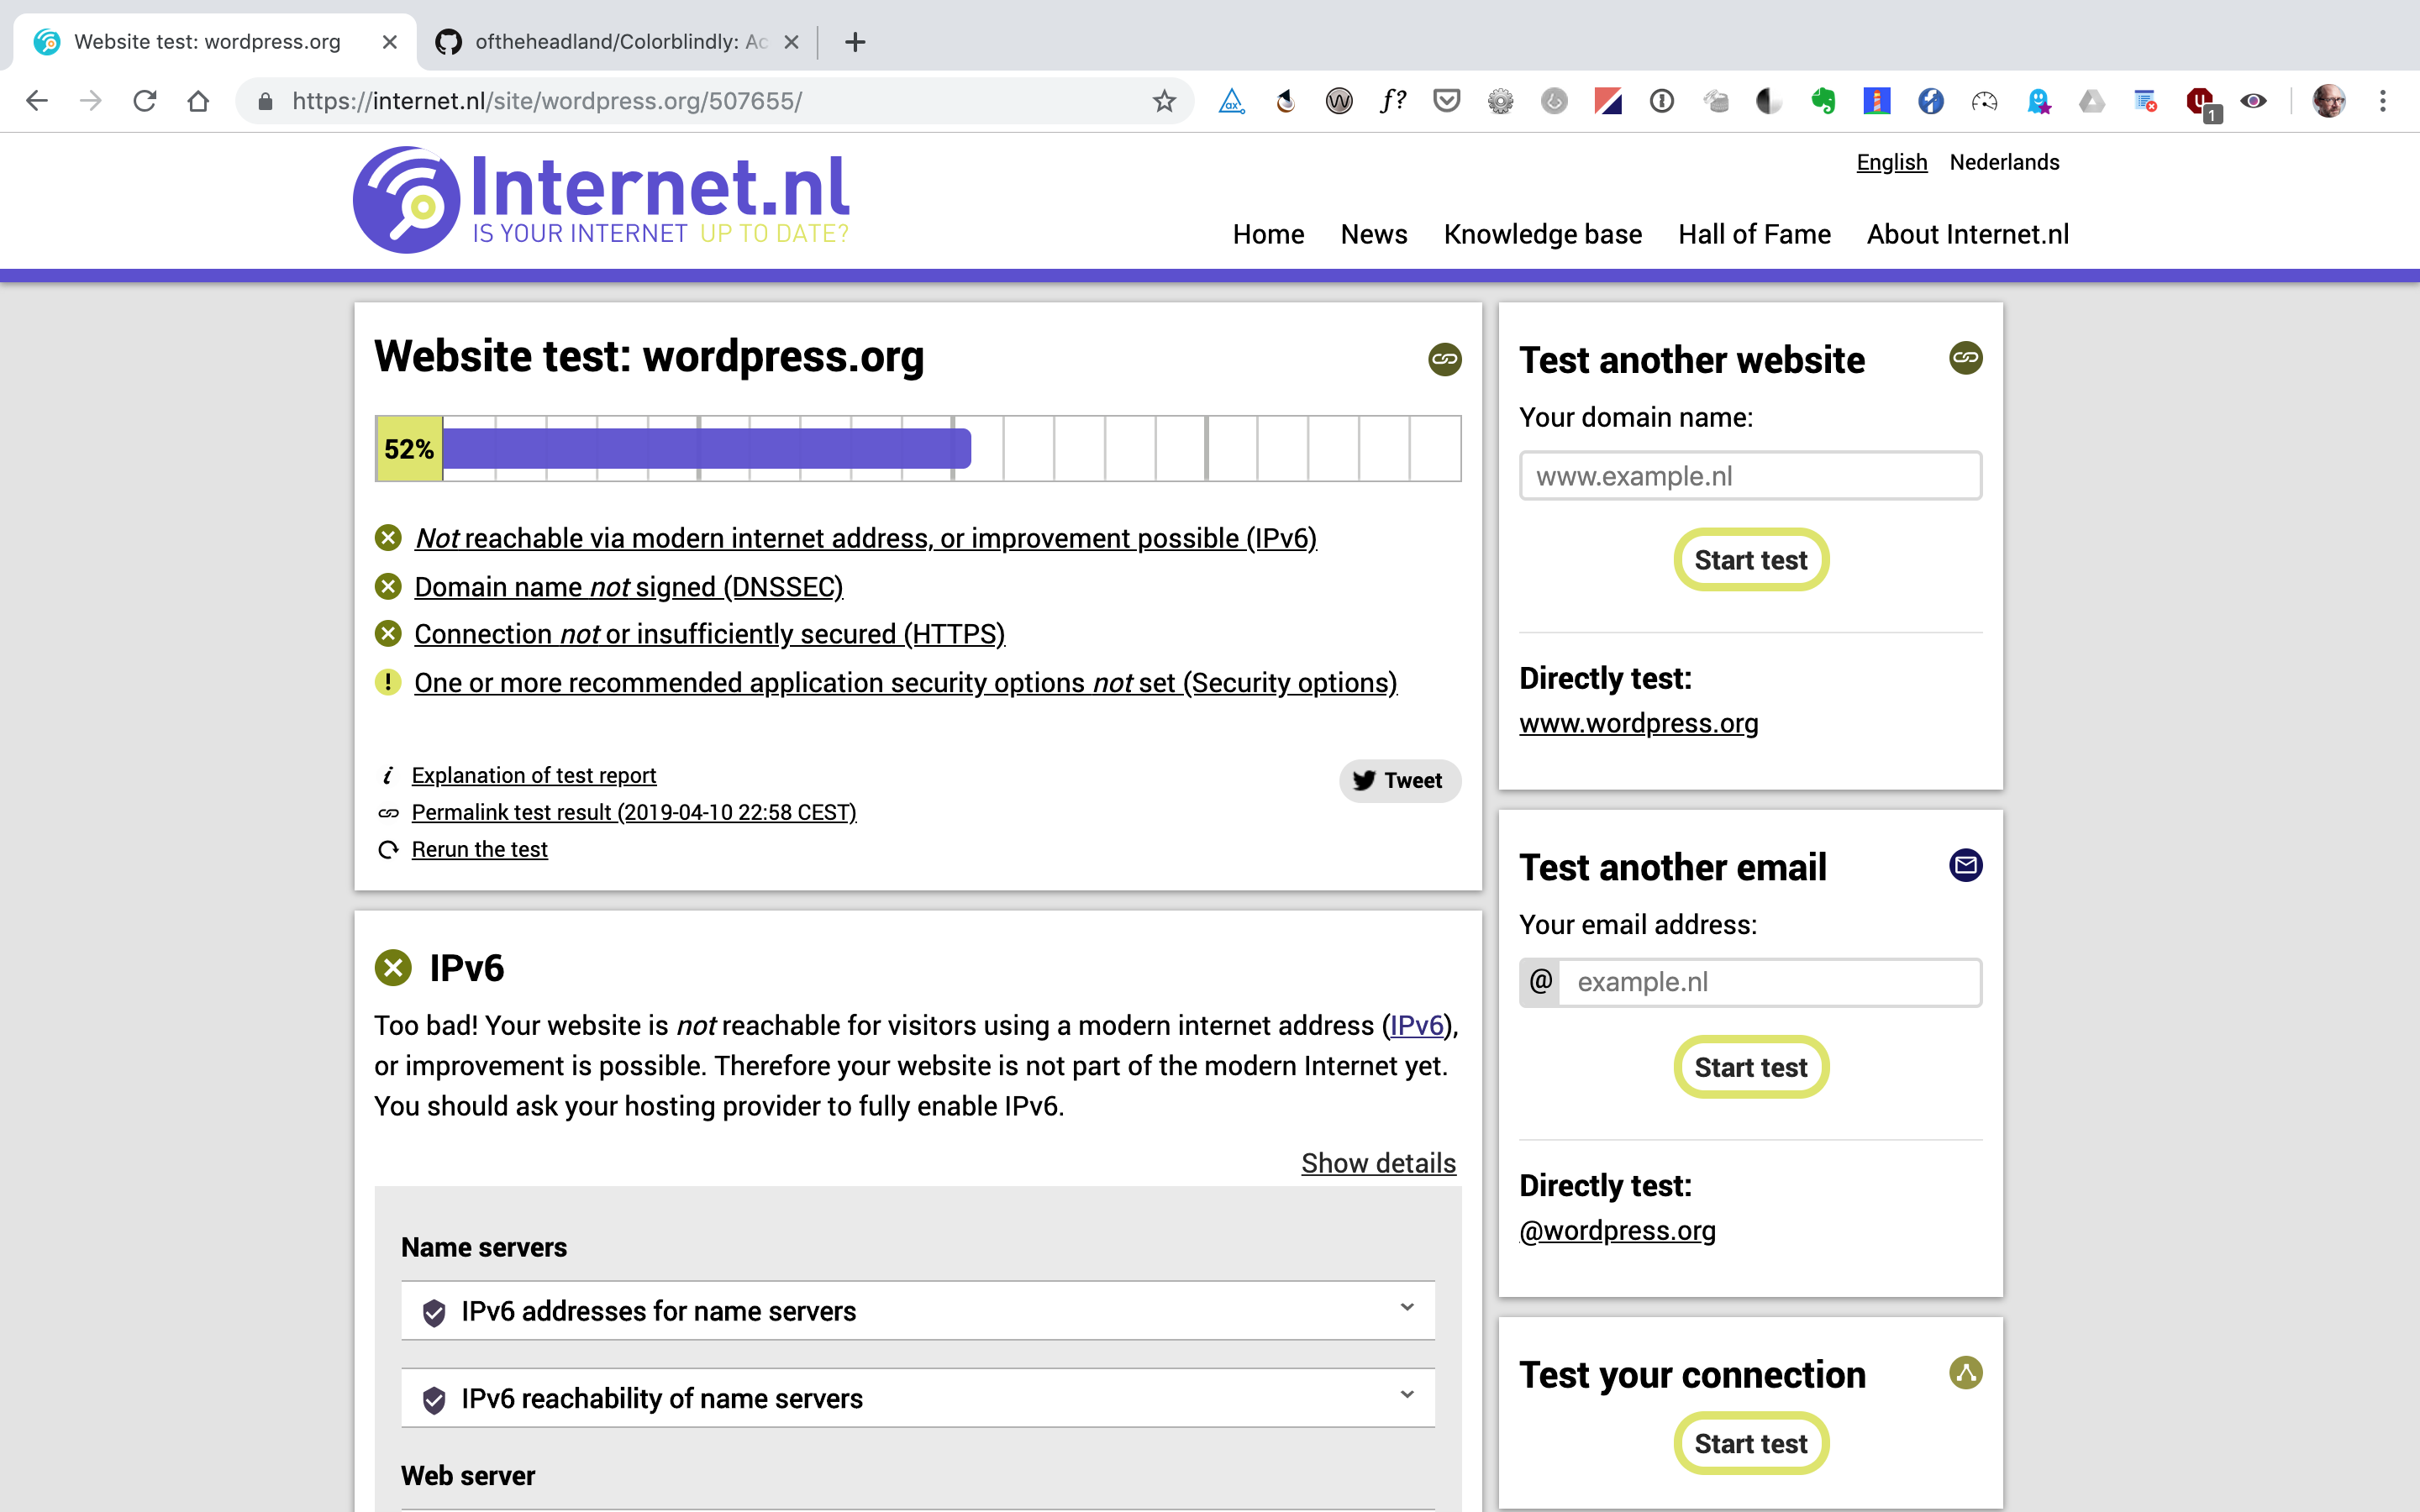Directly test @wordpress.org email

pyautogui.click(x=1617, y=1230)
